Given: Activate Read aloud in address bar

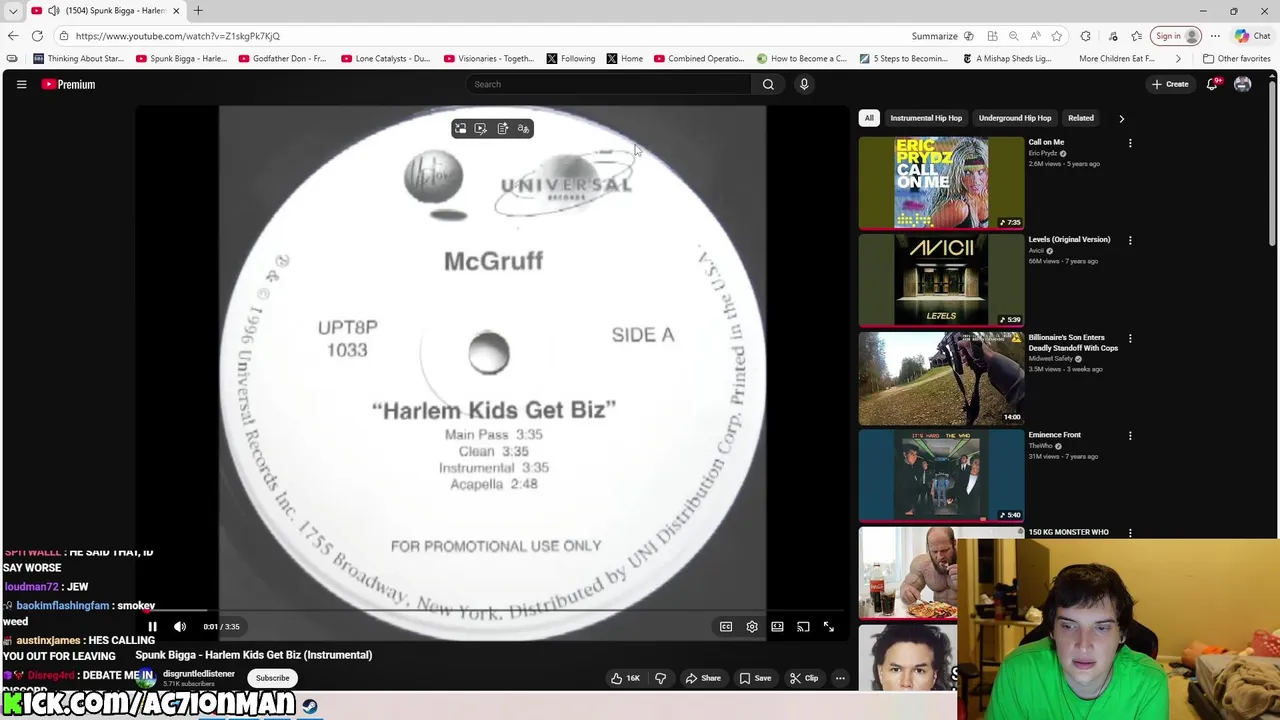Looking at the screenshot, I should click(x=1035, y=36).
